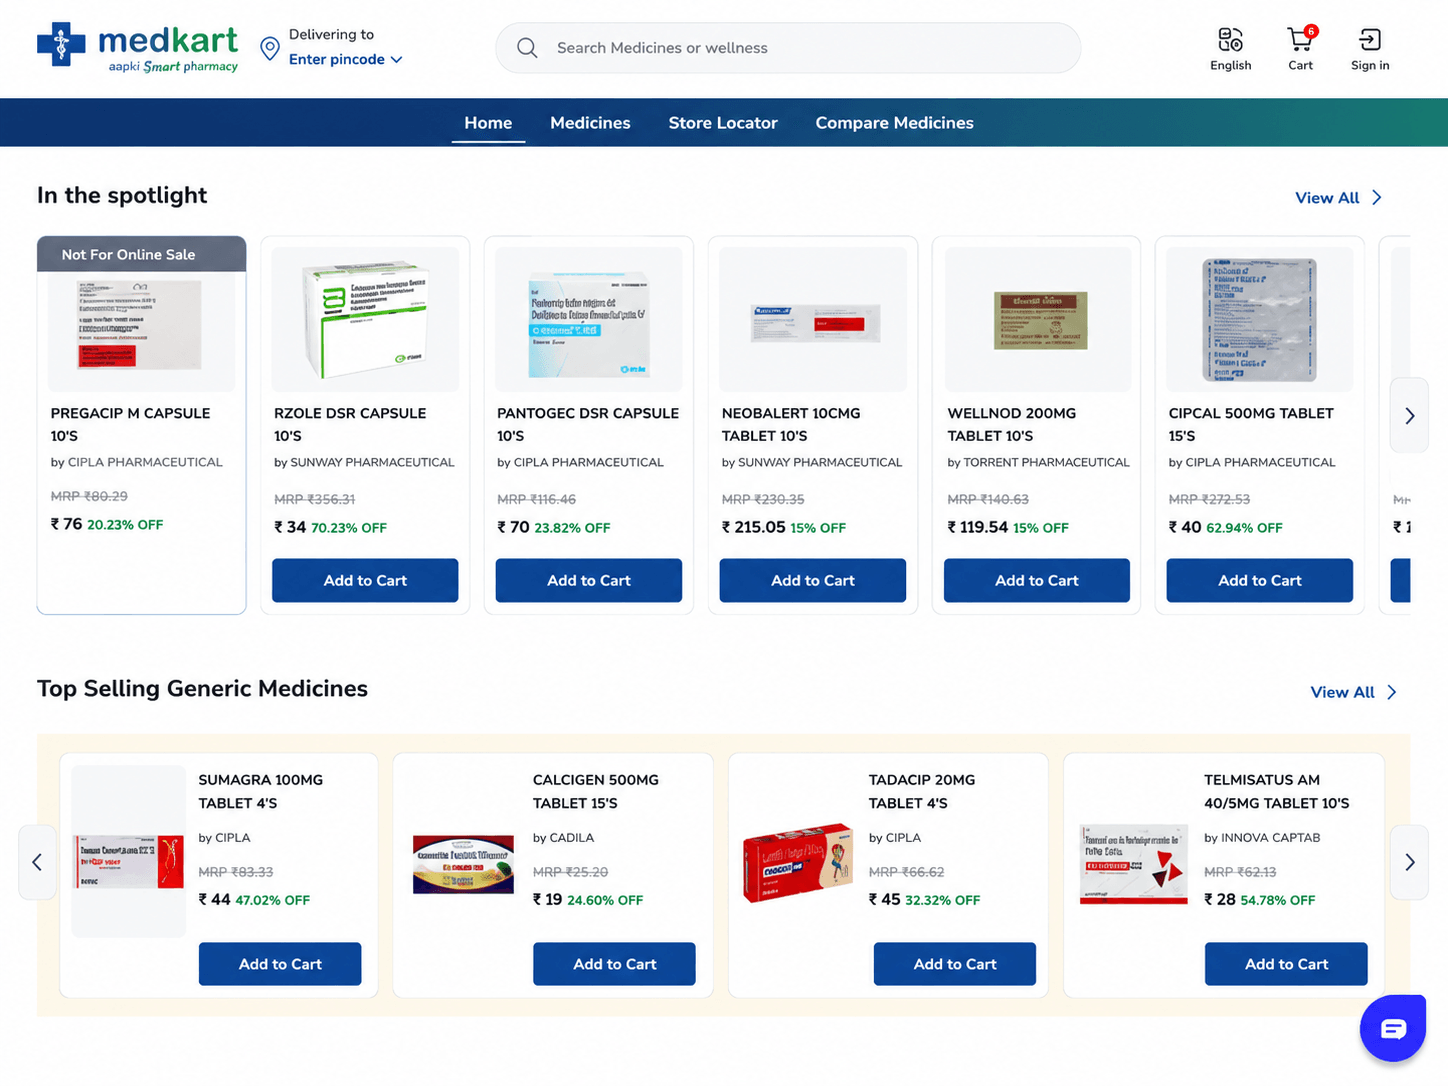Add PANTOGEC DSR CAPSULE to cart
The width and height of the screenshot is (1448, 1086).
[589, 580]
